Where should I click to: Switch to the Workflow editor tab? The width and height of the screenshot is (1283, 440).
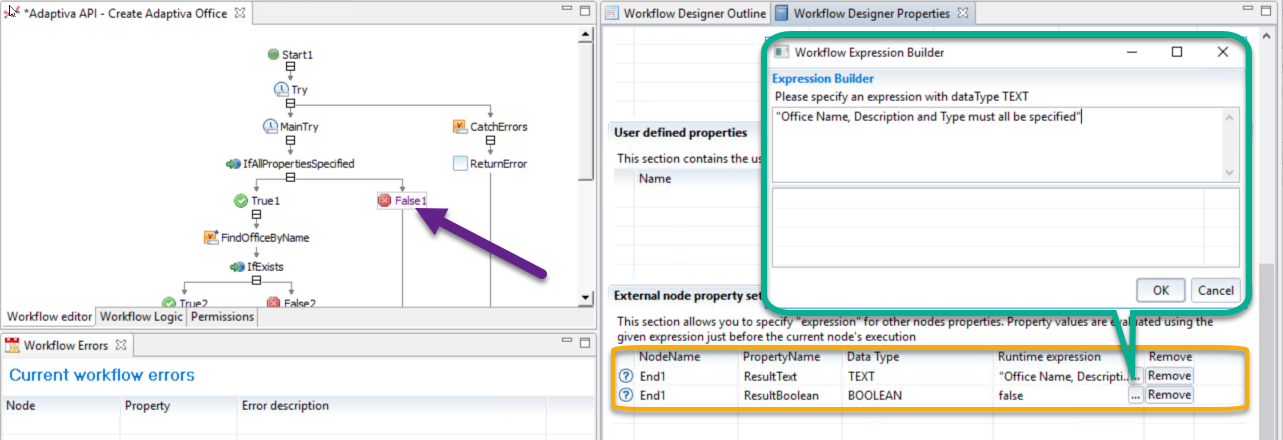click(x=49, y=316)
